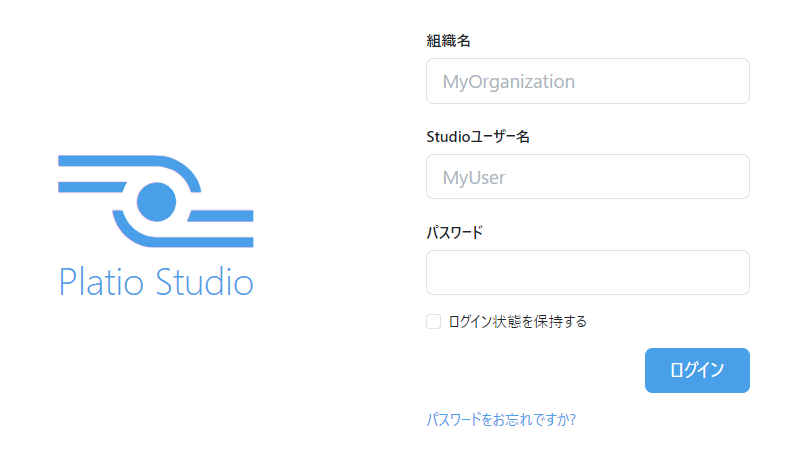This screenshot has width=806, height=455.
Task: Enable the ログイン状態を保持する checkbox
Action: point(433,321)
